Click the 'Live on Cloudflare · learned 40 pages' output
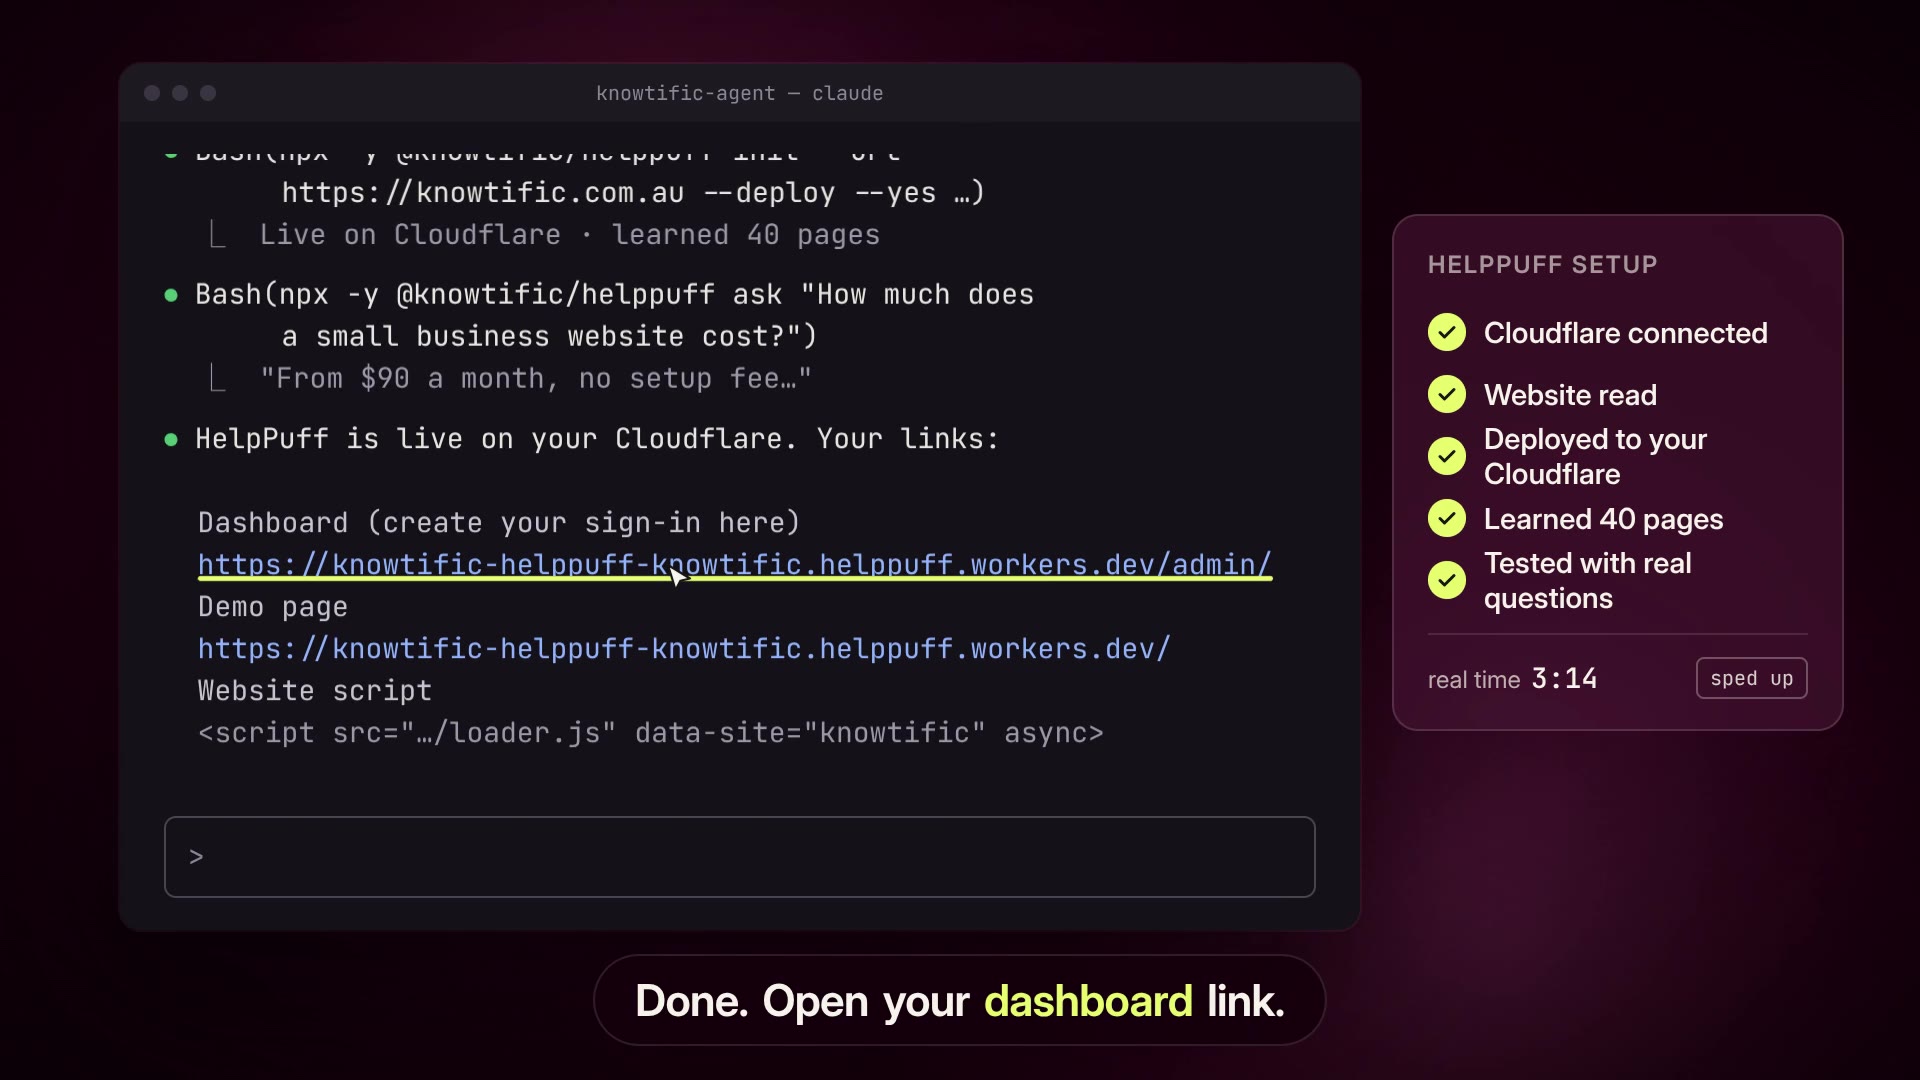 570,235
